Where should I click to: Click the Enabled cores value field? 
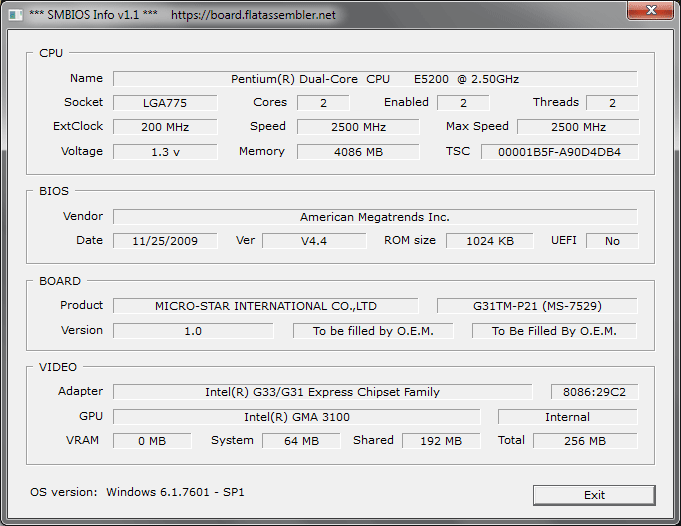pos(463,103)
